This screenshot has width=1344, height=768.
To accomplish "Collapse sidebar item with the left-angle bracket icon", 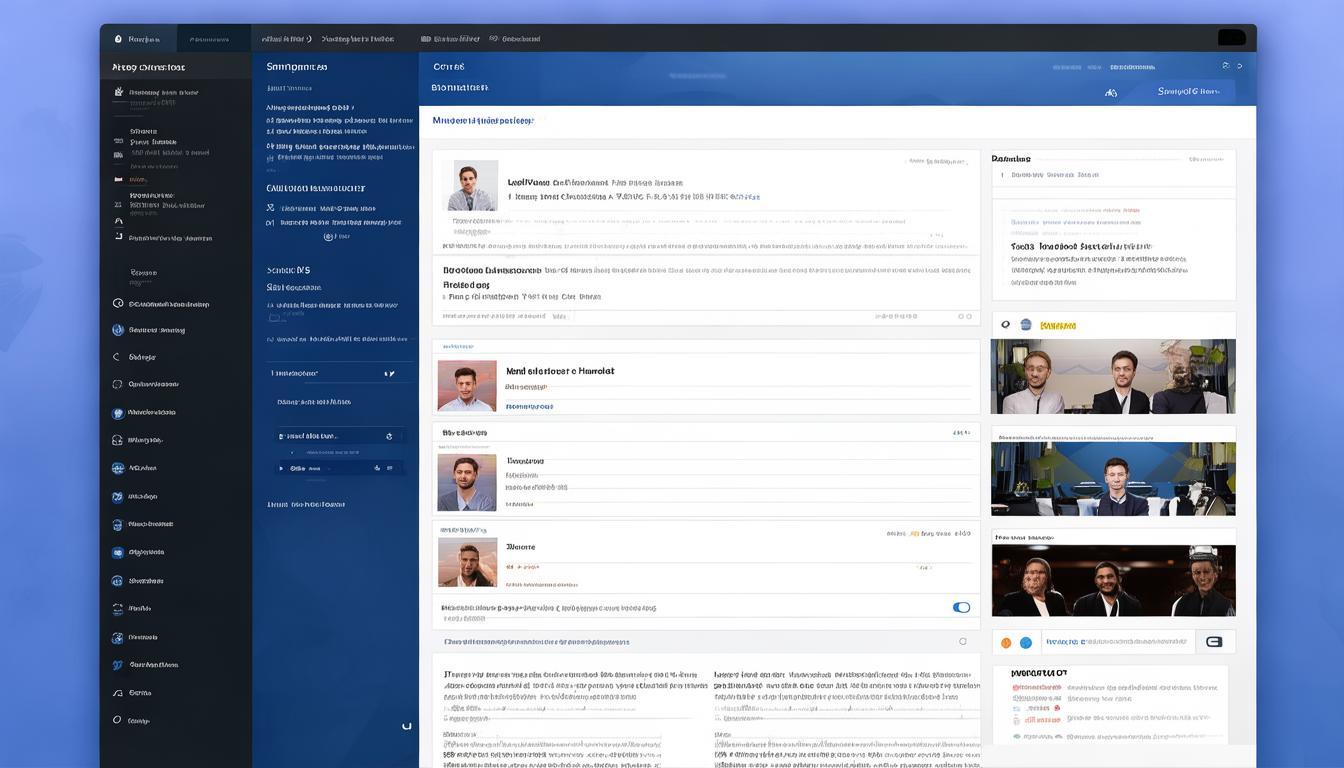I will coord(117,357).
